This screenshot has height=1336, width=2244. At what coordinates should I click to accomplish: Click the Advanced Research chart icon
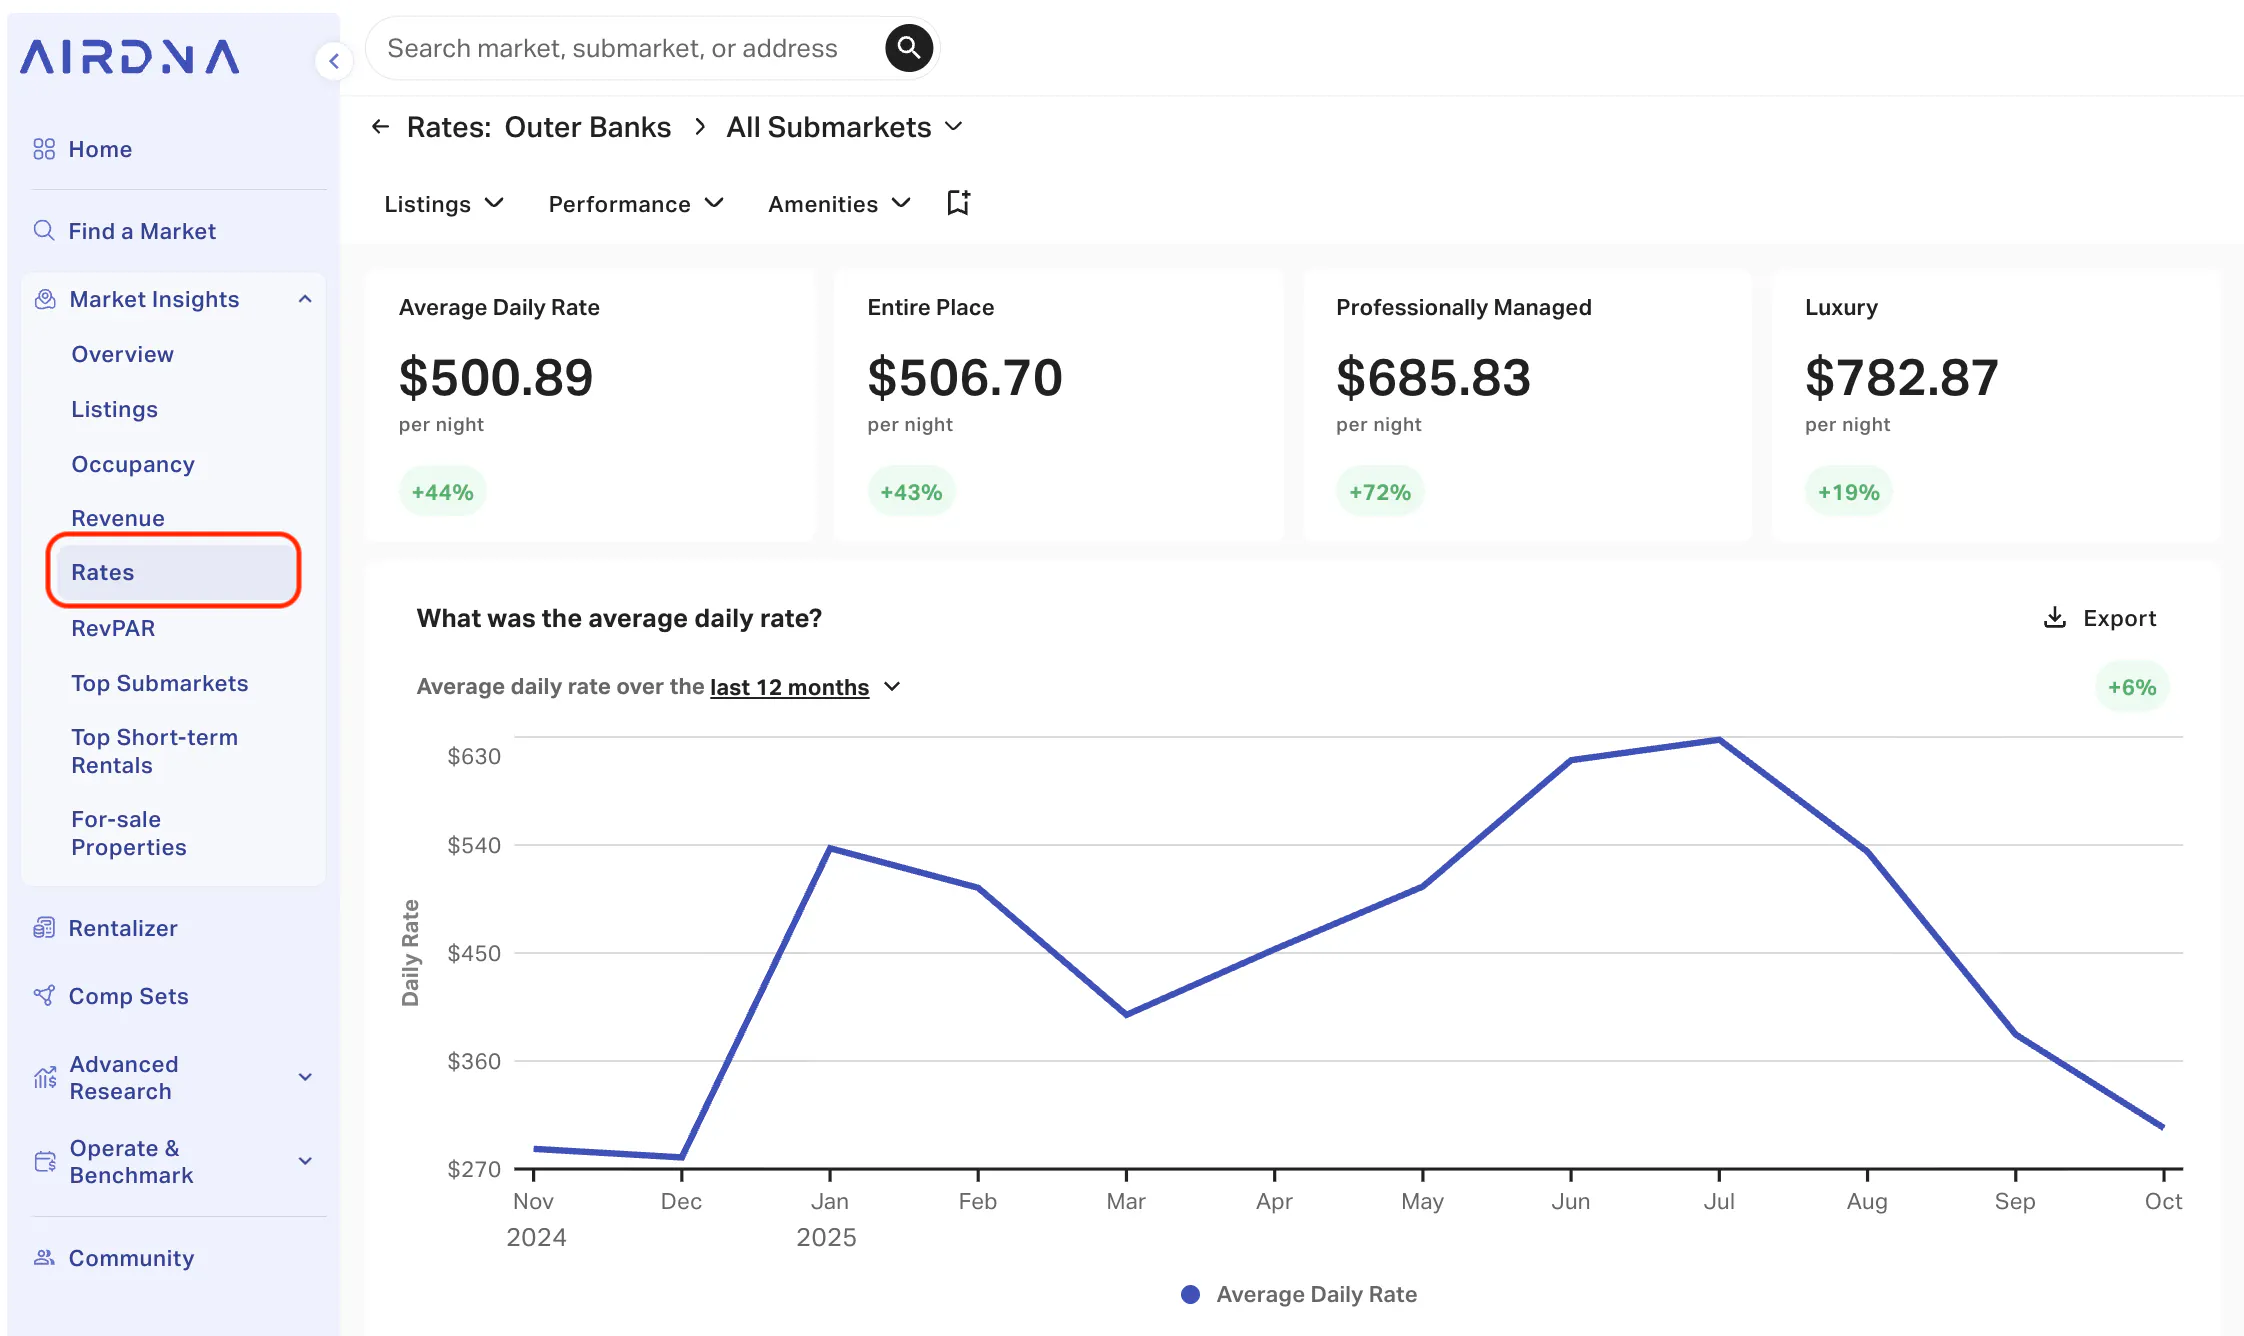click(45, 1077)
